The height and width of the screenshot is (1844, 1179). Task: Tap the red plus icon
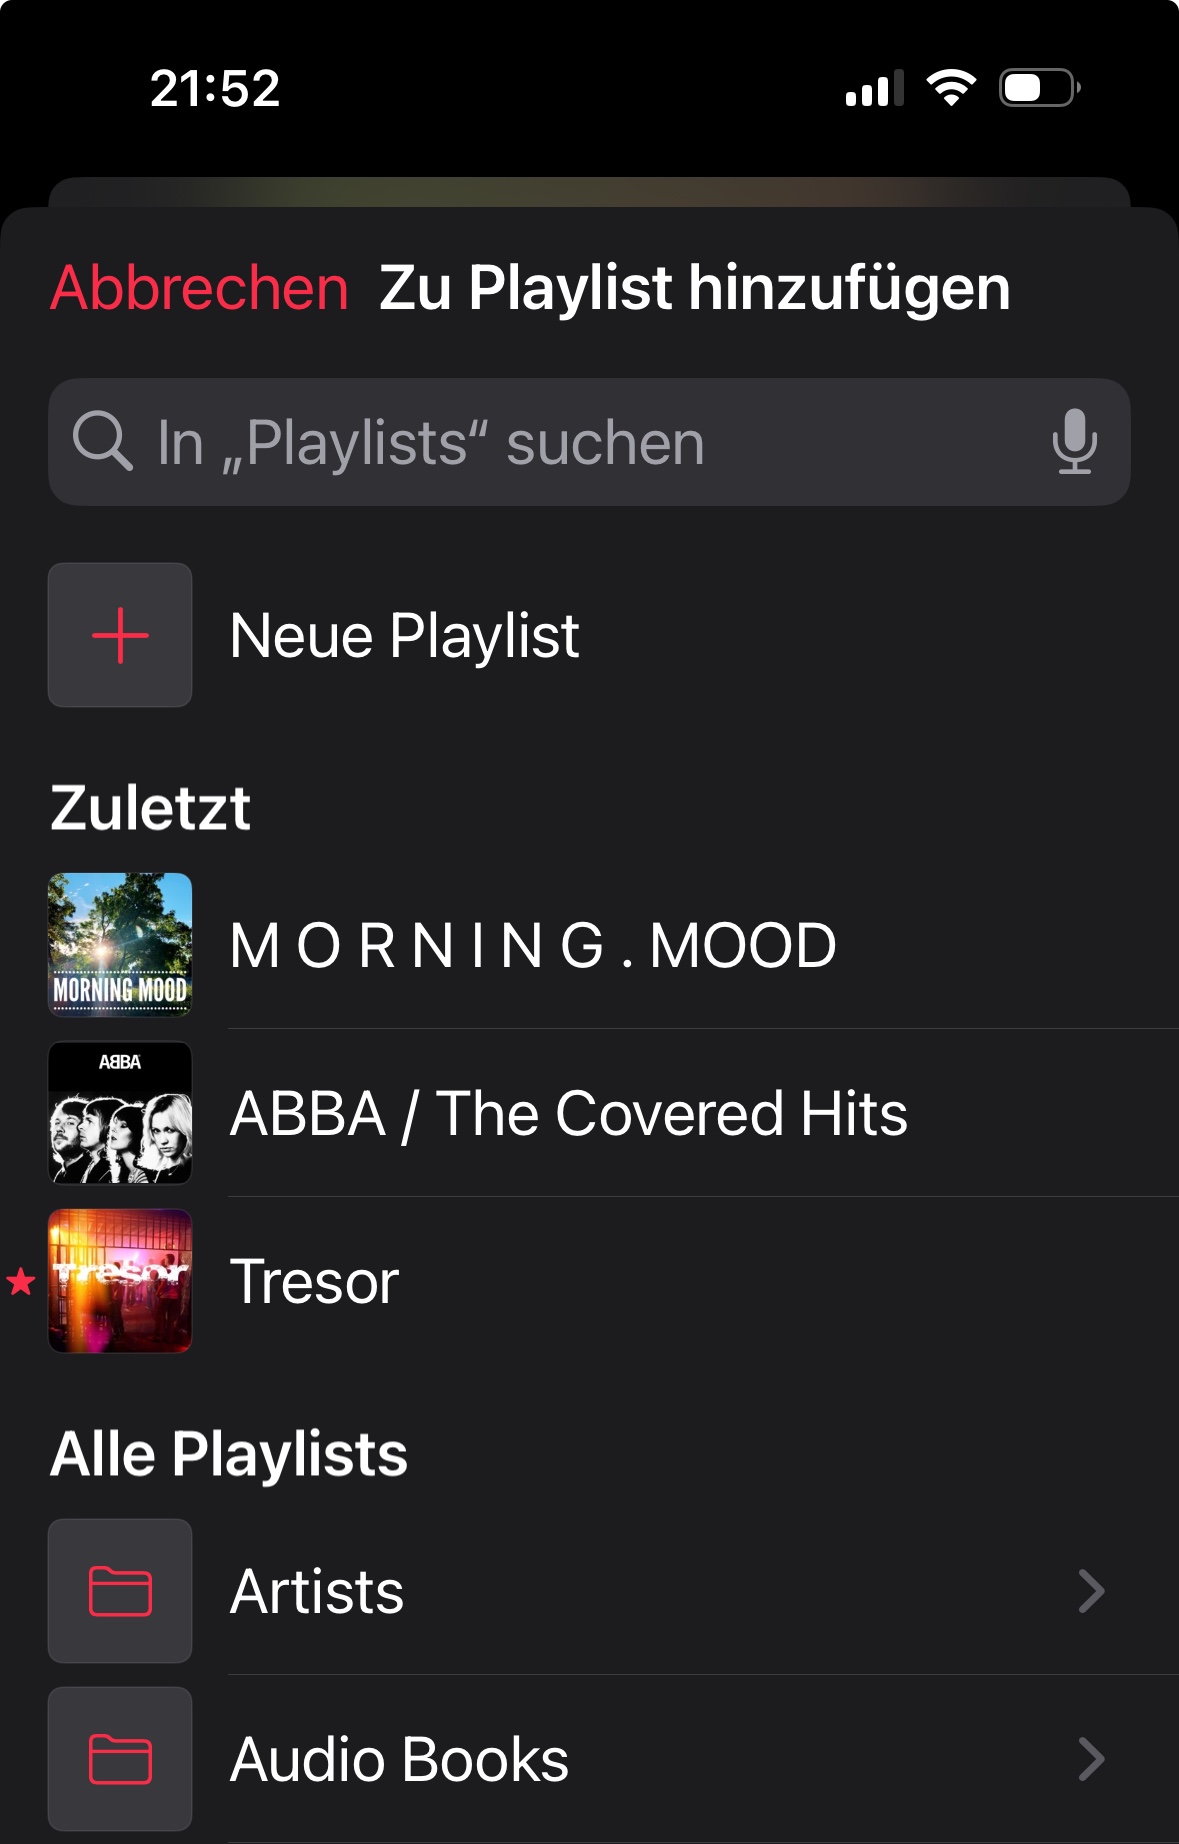point(120,635)
